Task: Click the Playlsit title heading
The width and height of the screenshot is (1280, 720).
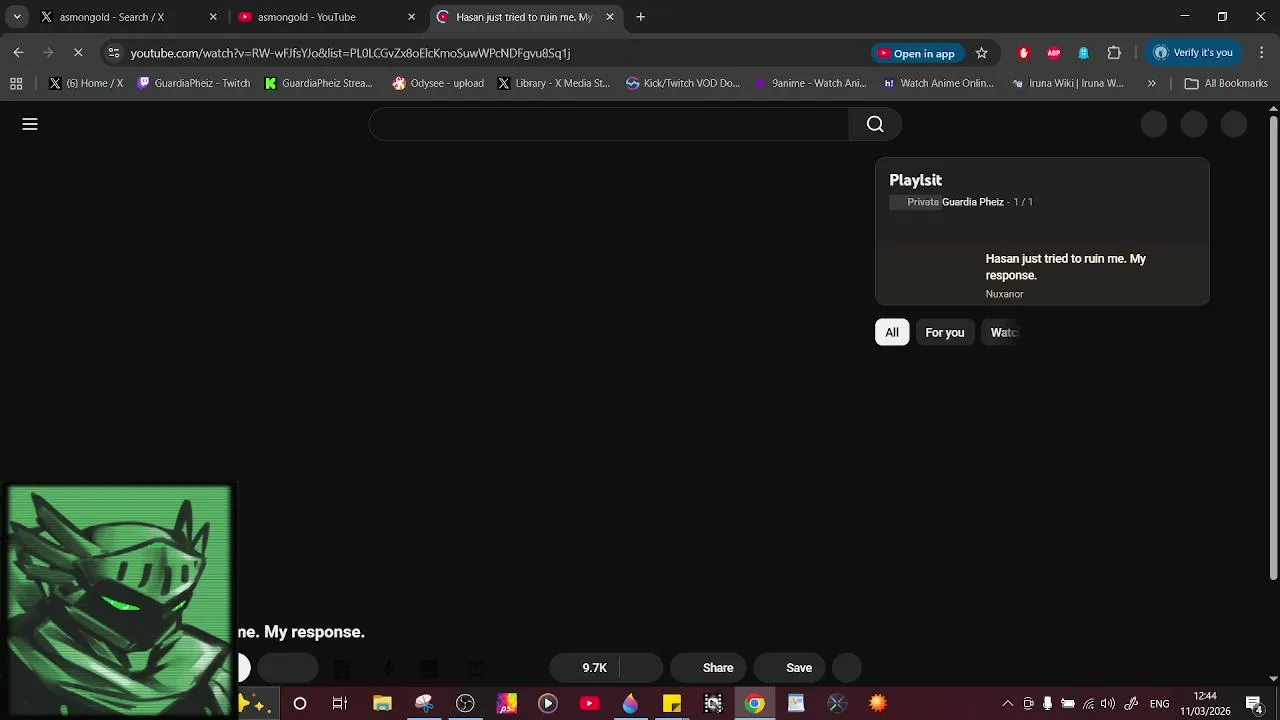Action: (916, 180)
